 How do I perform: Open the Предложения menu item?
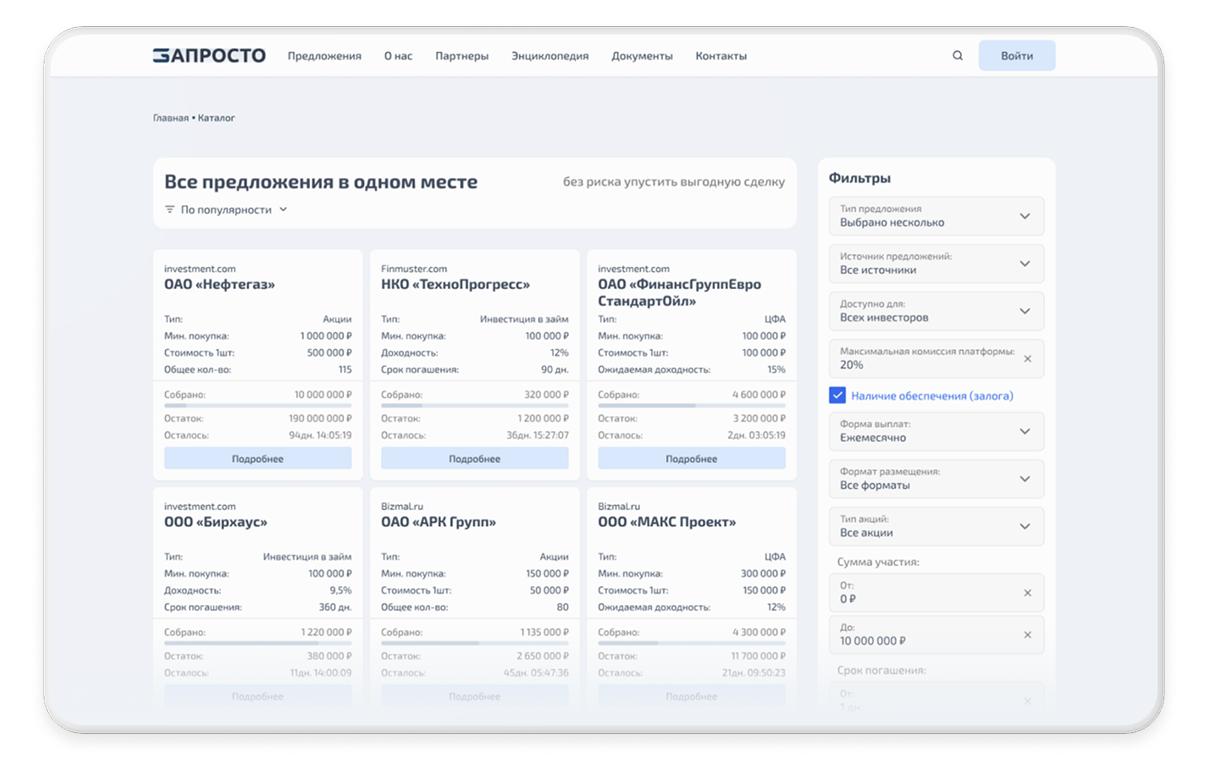(x=324, y=56)
